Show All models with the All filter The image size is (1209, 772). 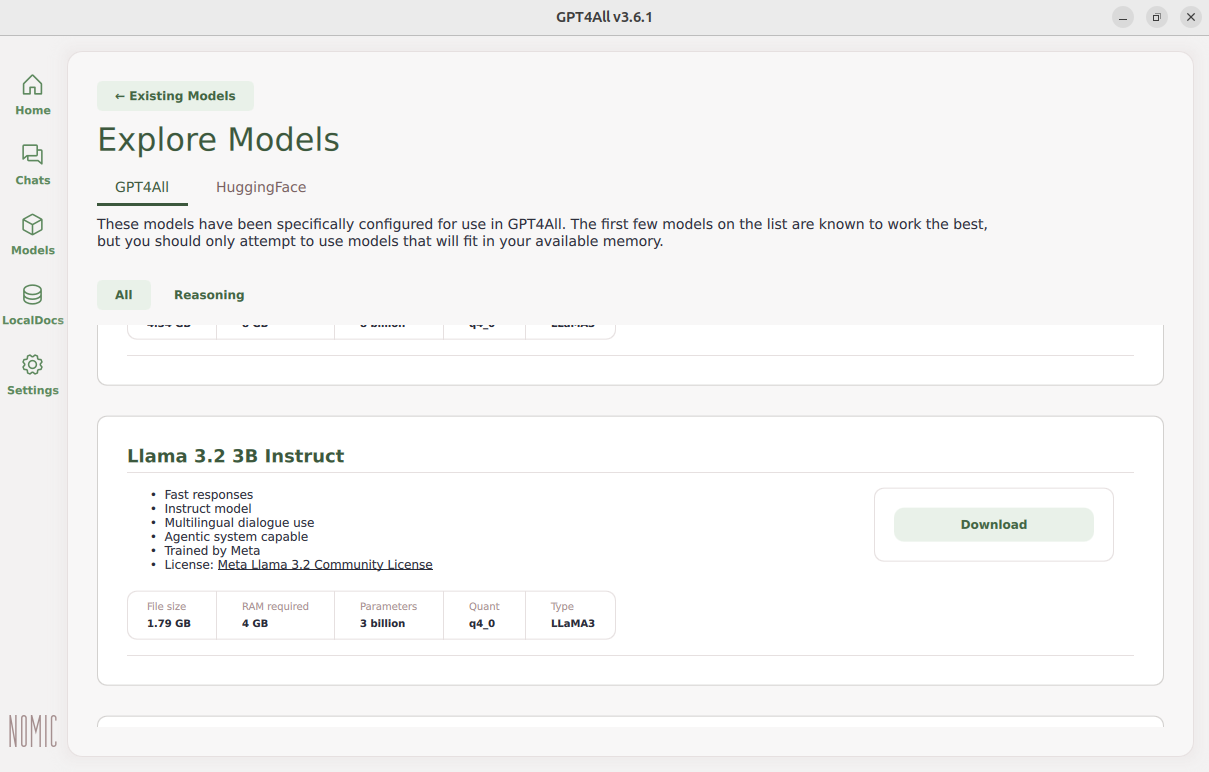tap(124, 295)
